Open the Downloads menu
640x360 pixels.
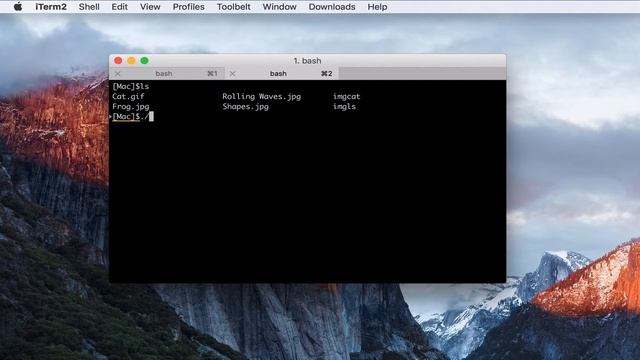pyautogui.click(x=332, y=7)
